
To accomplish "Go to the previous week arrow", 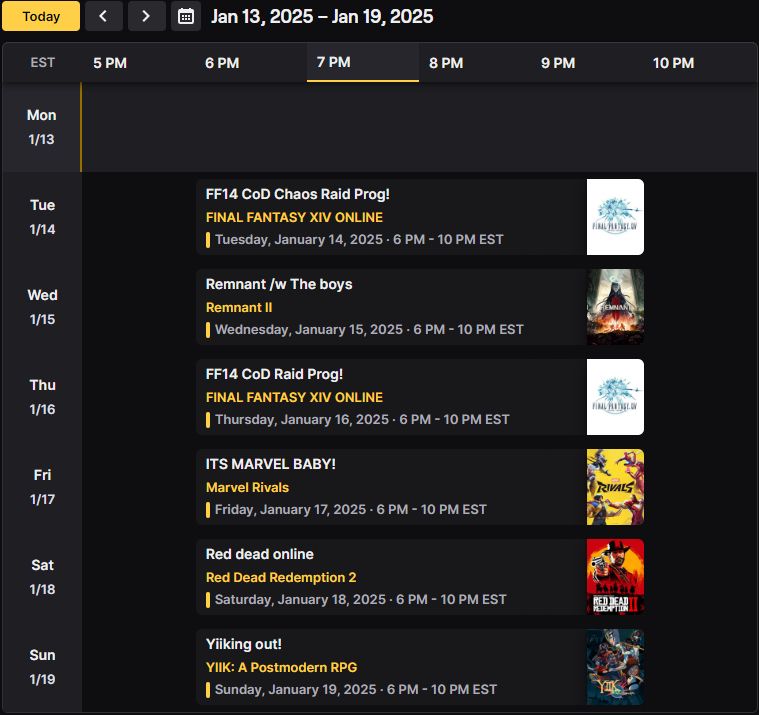I will [104, 16].
